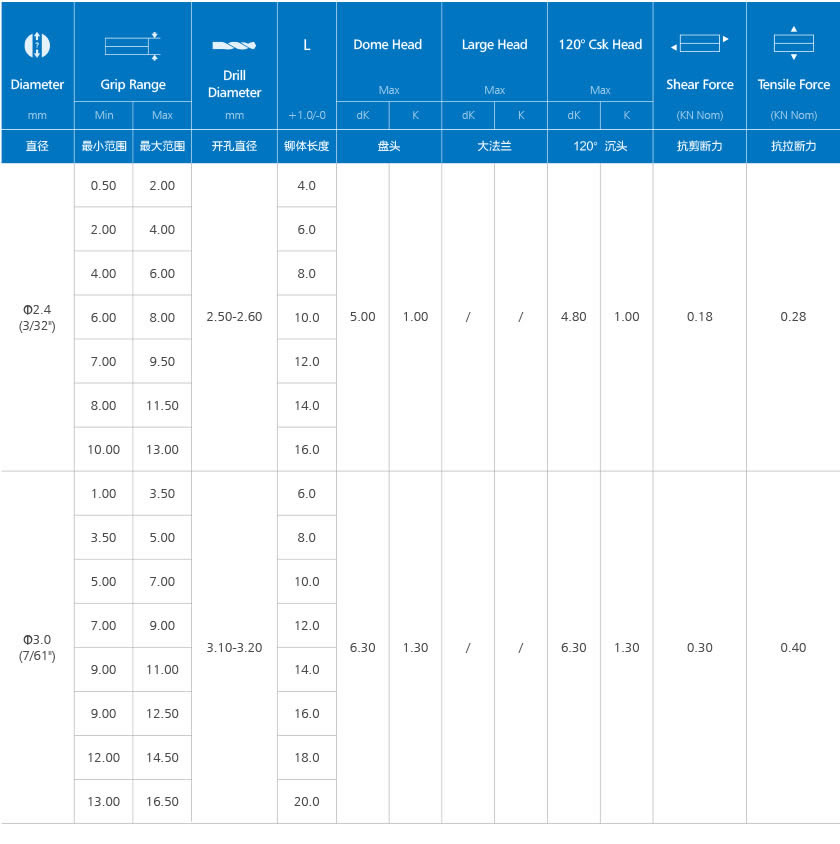Select drill diameter value 2.50-2.60
Screen dimensions: 840x844
234,317
